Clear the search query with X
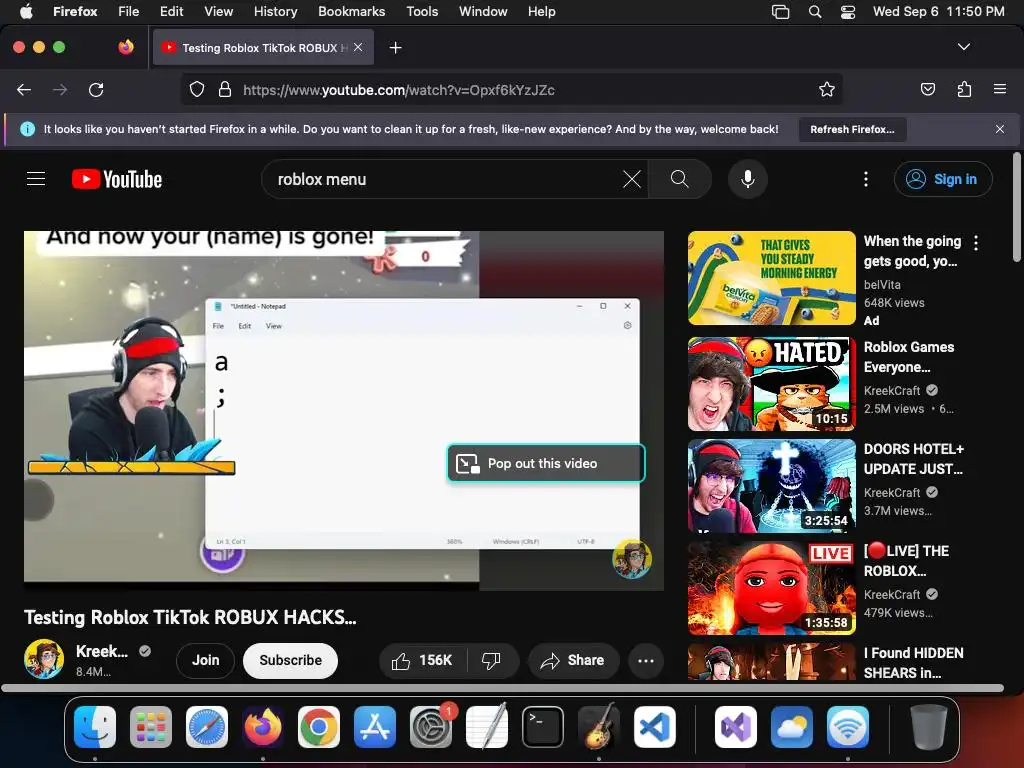Screen dimensions: 1024x768 632,179
